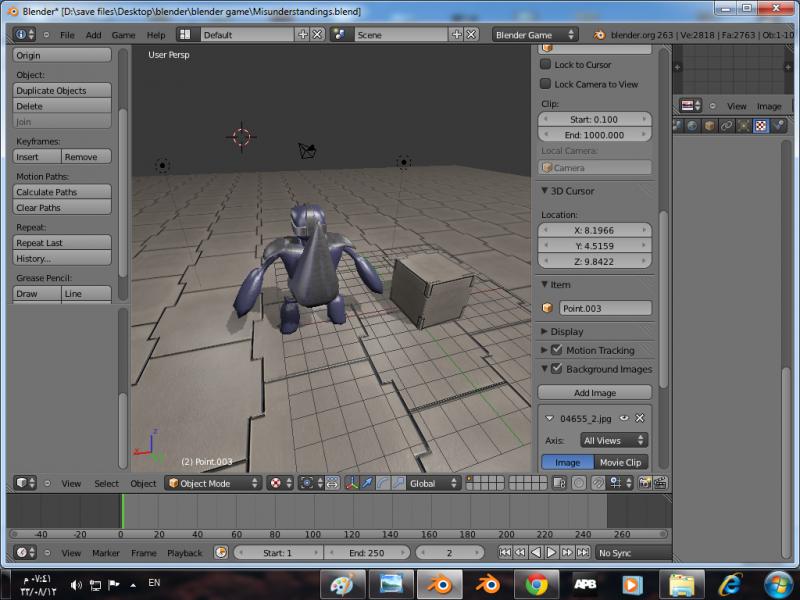Select the Movie Clip source toggle
Screen dimensions: 800x600
621,462
